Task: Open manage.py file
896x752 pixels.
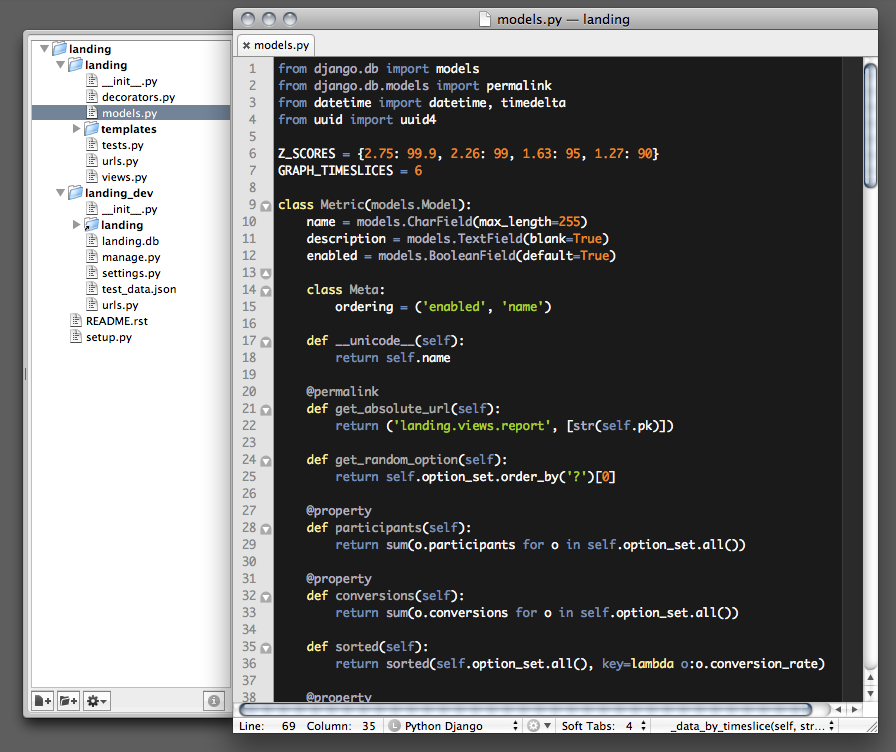Action: pos(131,257)
